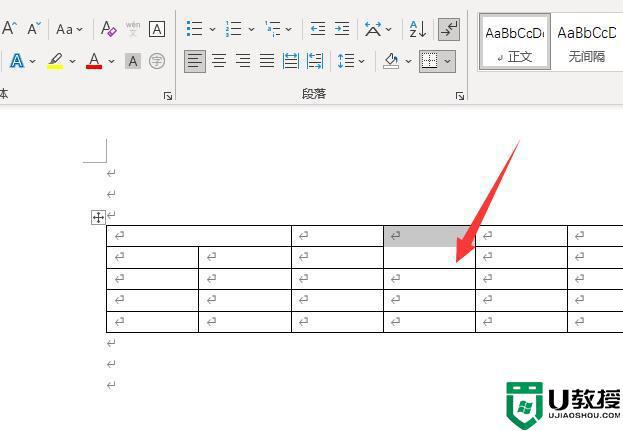
Task: Select the 正文 style in gallery
Action: pos(515,42)
